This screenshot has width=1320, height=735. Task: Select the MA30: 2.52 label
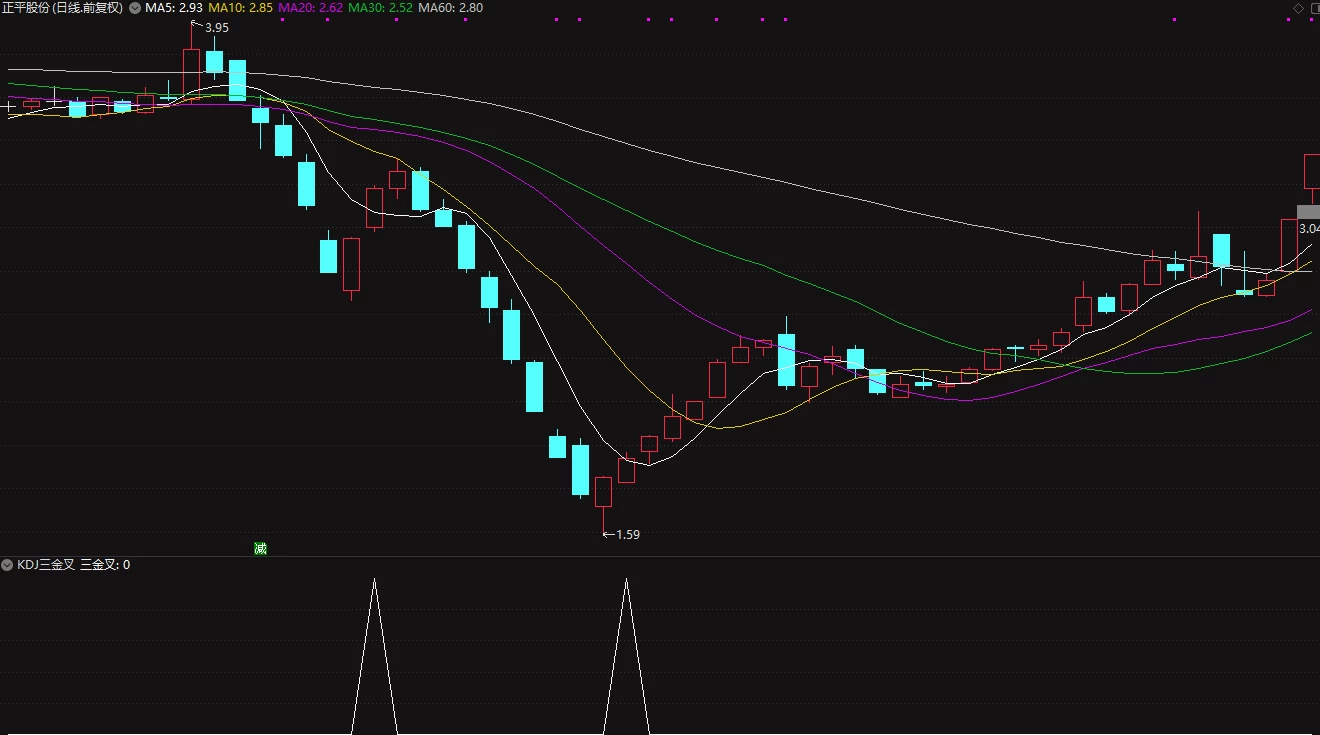[x=381, y=8]
